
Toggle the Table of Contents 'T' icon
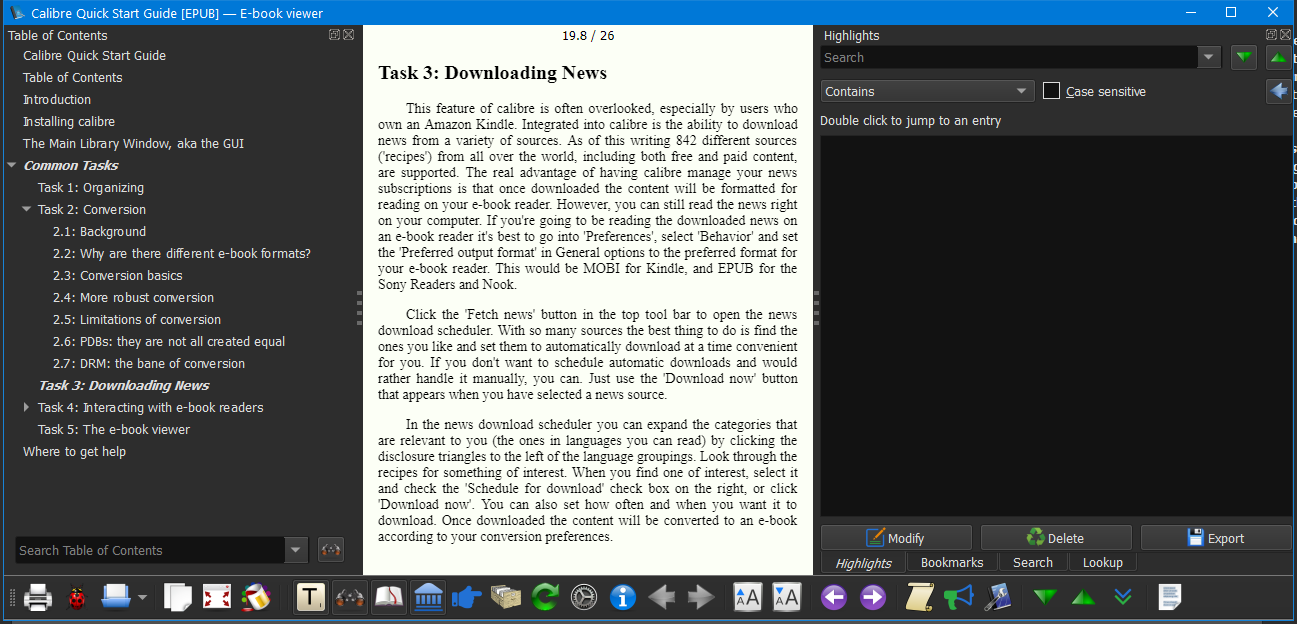(311, 598)
